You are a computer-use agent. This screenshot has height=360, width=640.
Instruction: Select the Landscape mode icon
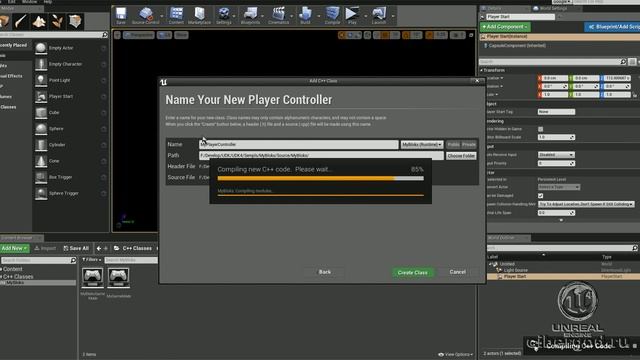click(39, 21)
